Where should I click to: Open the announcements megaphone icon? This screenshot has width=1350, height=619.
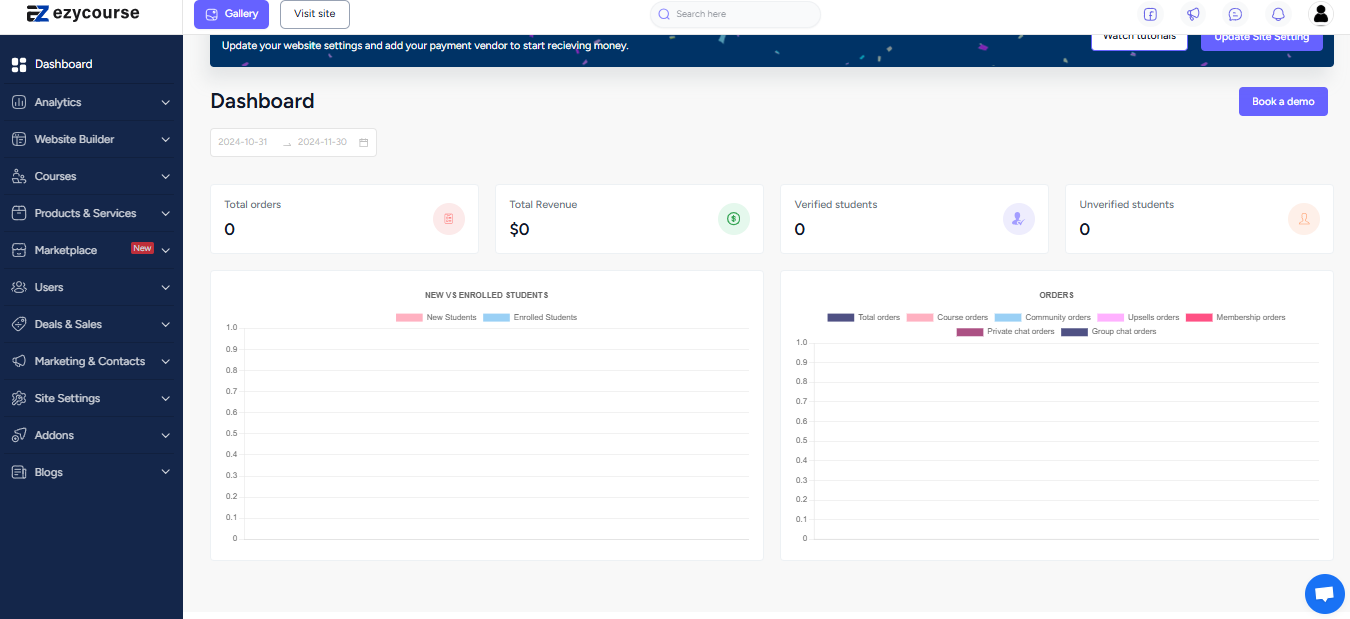click(1193, 14)
